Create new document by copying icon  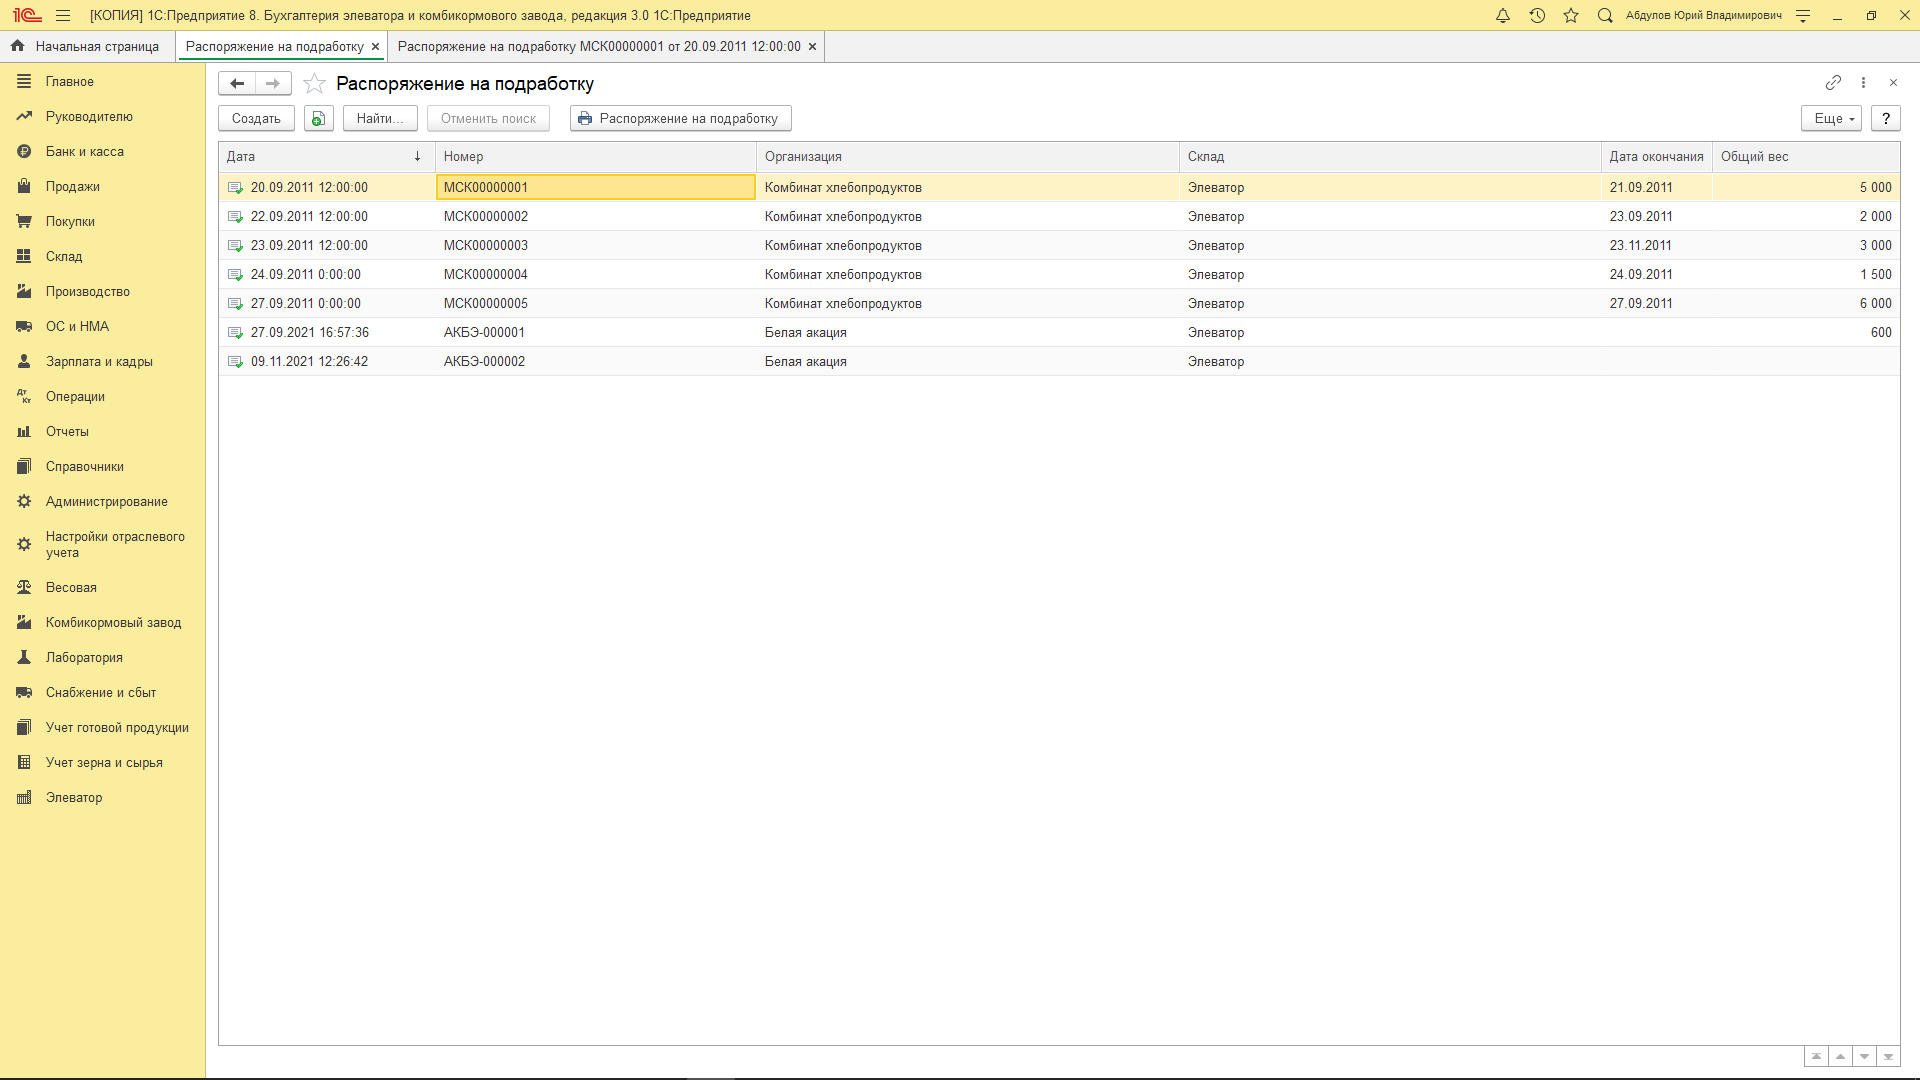point(318,119)
